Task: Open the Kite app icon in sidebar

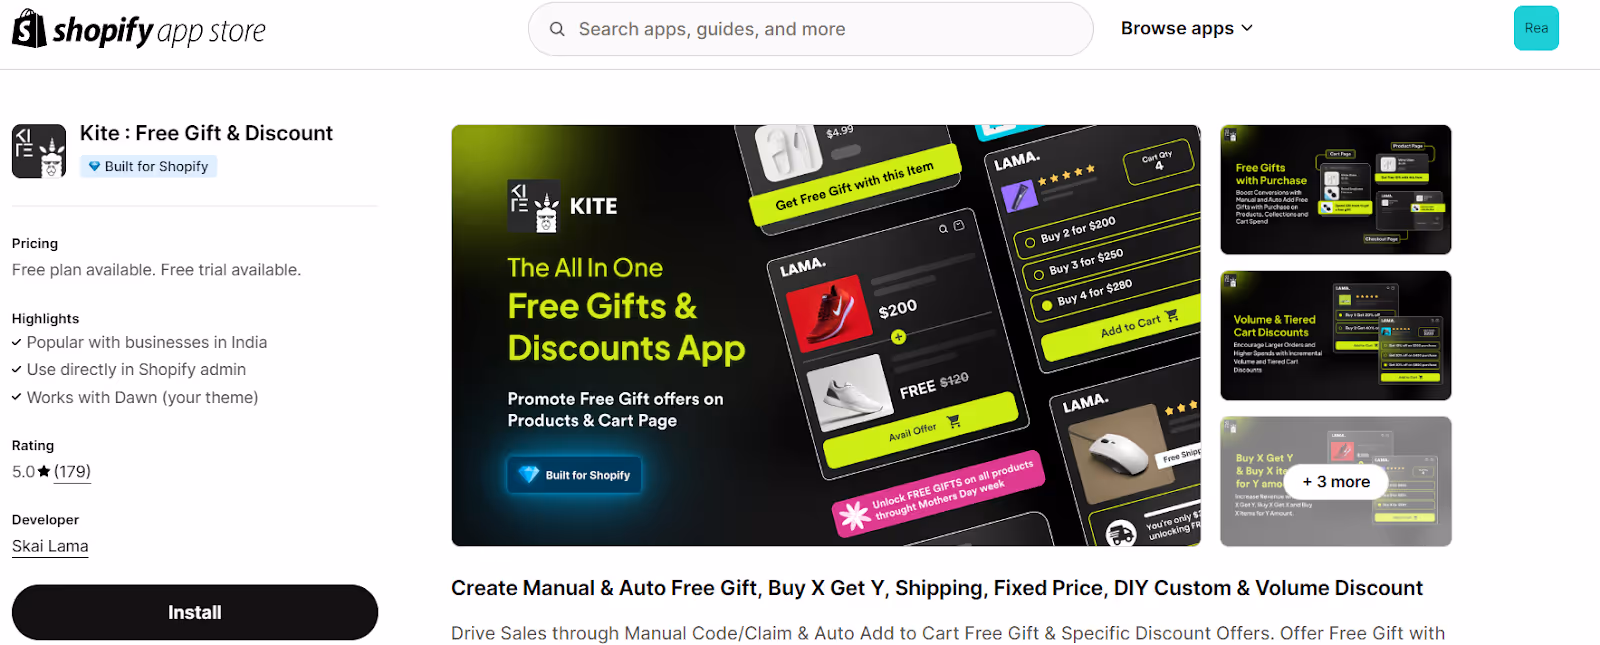Action: [x=39, y=151]
